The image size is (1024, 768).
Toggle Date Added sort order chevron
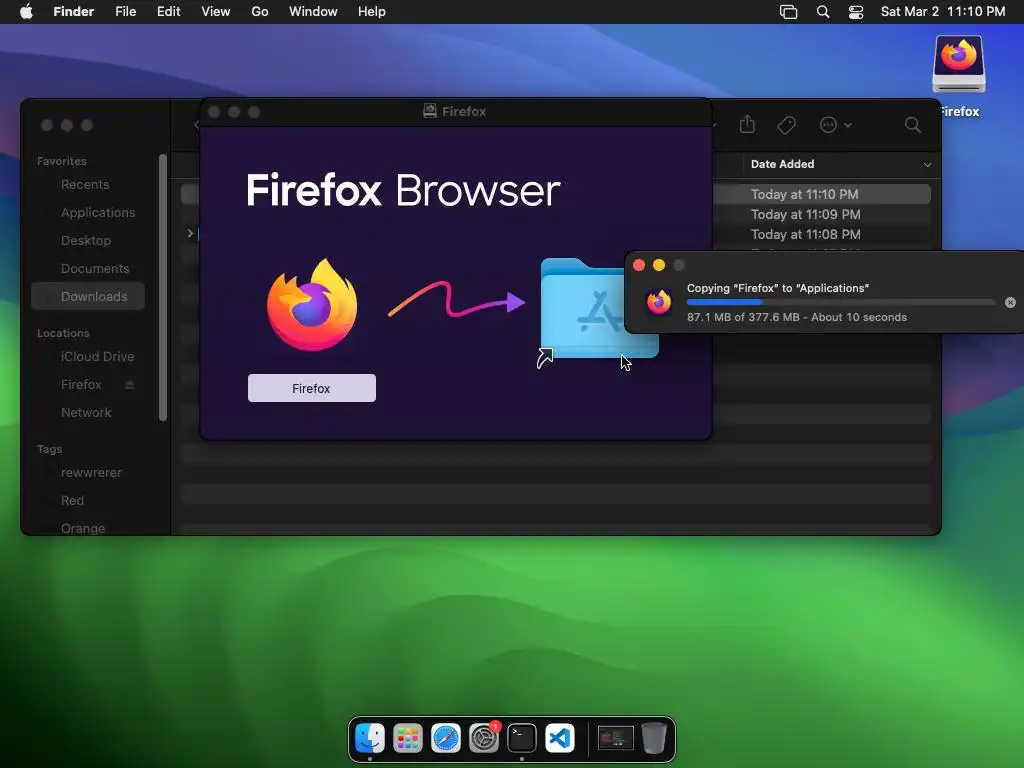(927, 165)
